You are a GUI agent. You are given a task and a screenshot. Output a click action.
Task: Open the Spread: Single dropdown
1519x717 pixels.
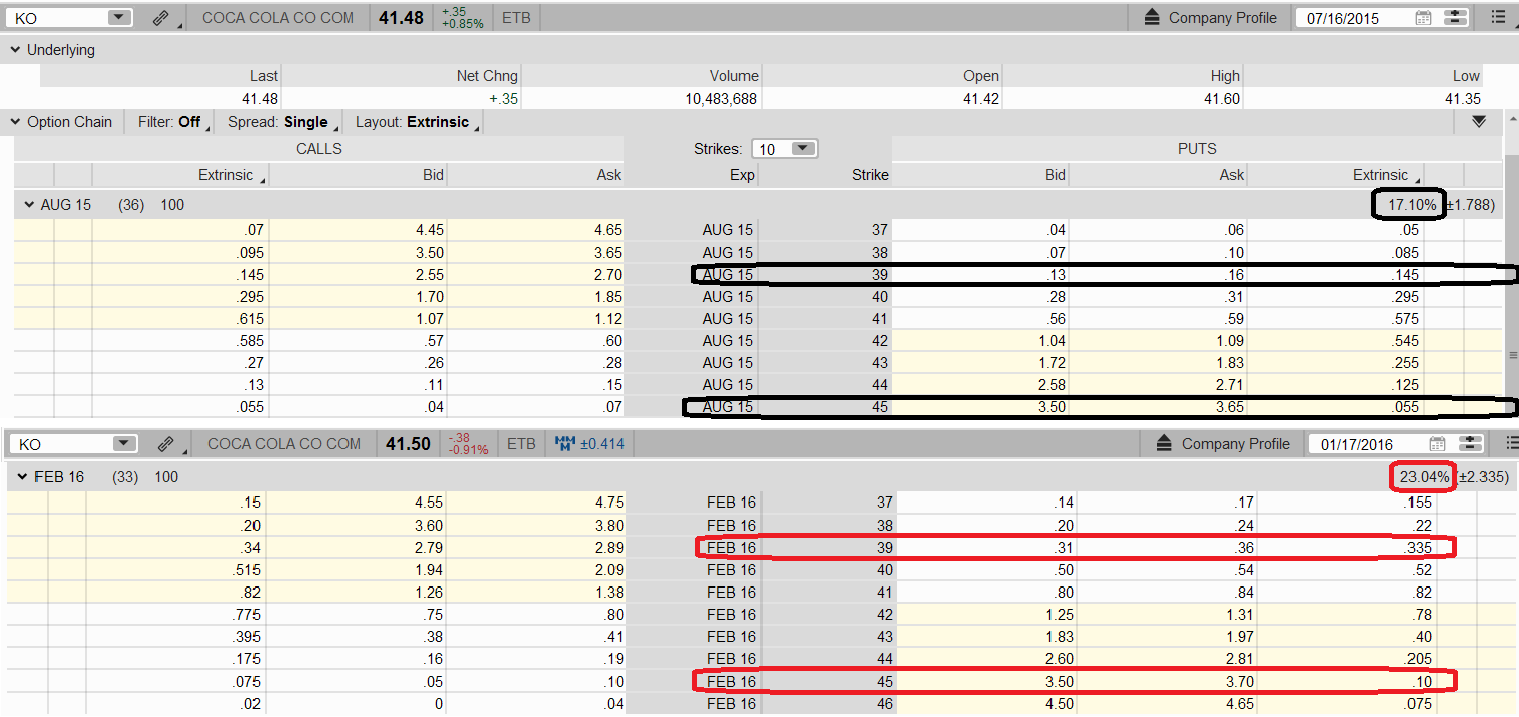point(283,122)
